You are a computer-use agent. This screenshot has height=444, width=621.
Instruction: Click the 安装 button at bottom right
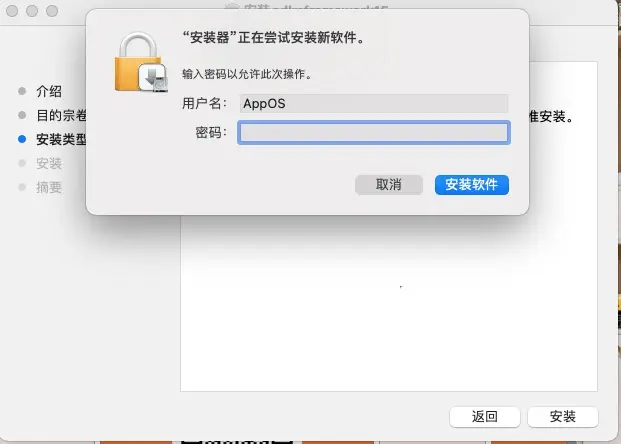point(563,417)
